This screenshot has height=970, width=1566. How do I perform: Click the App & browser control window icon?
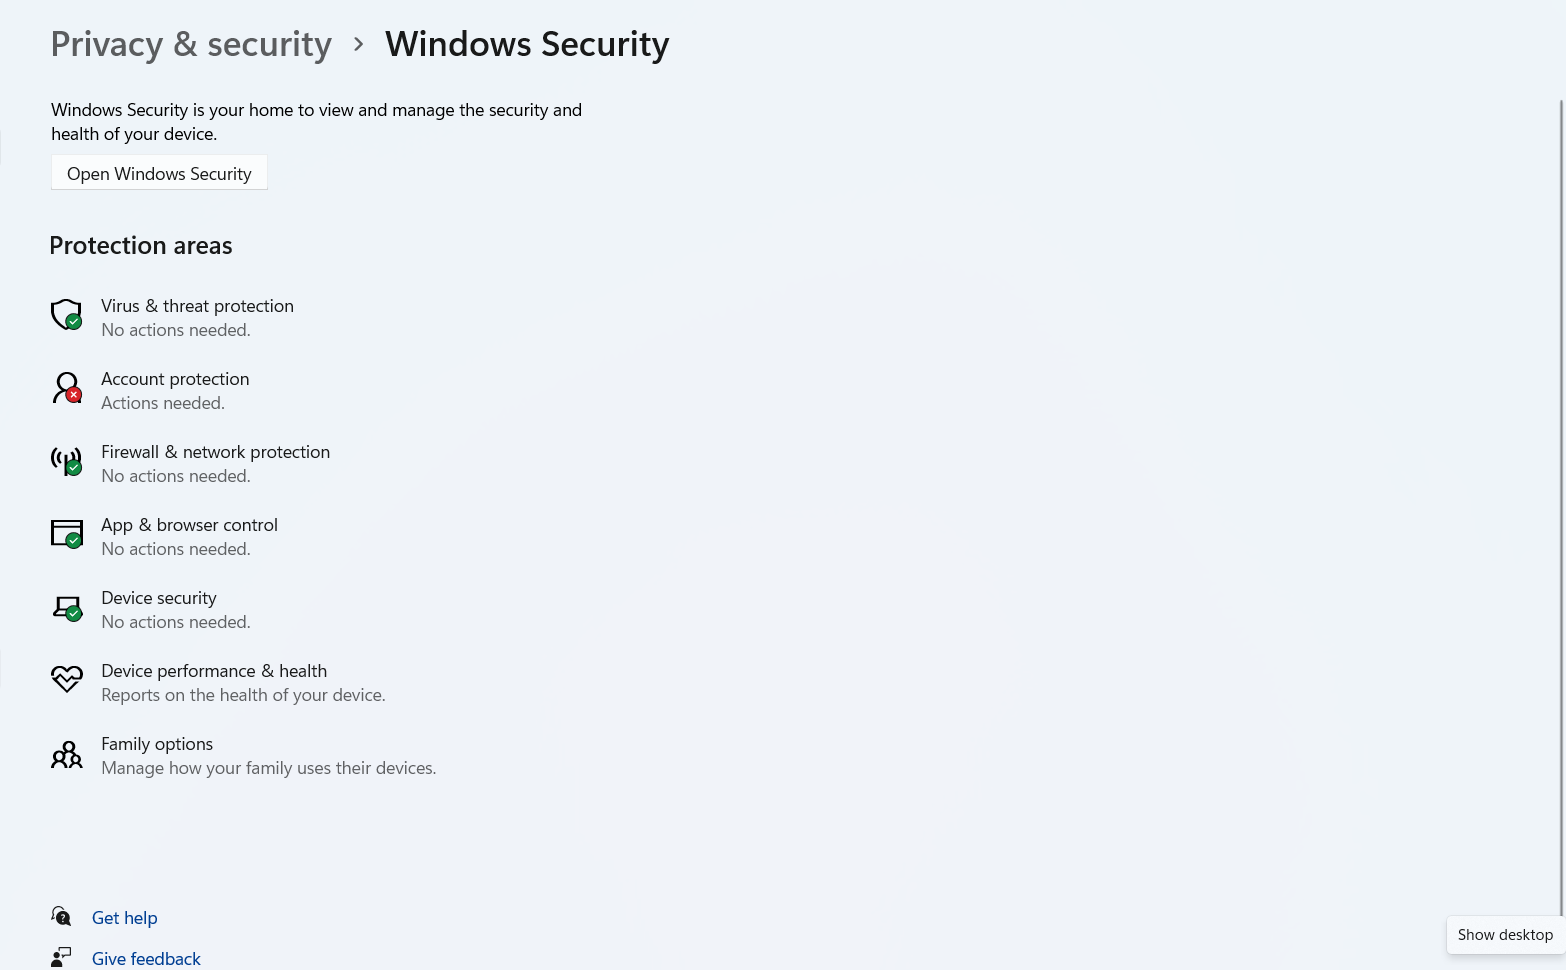pos(66,533)
